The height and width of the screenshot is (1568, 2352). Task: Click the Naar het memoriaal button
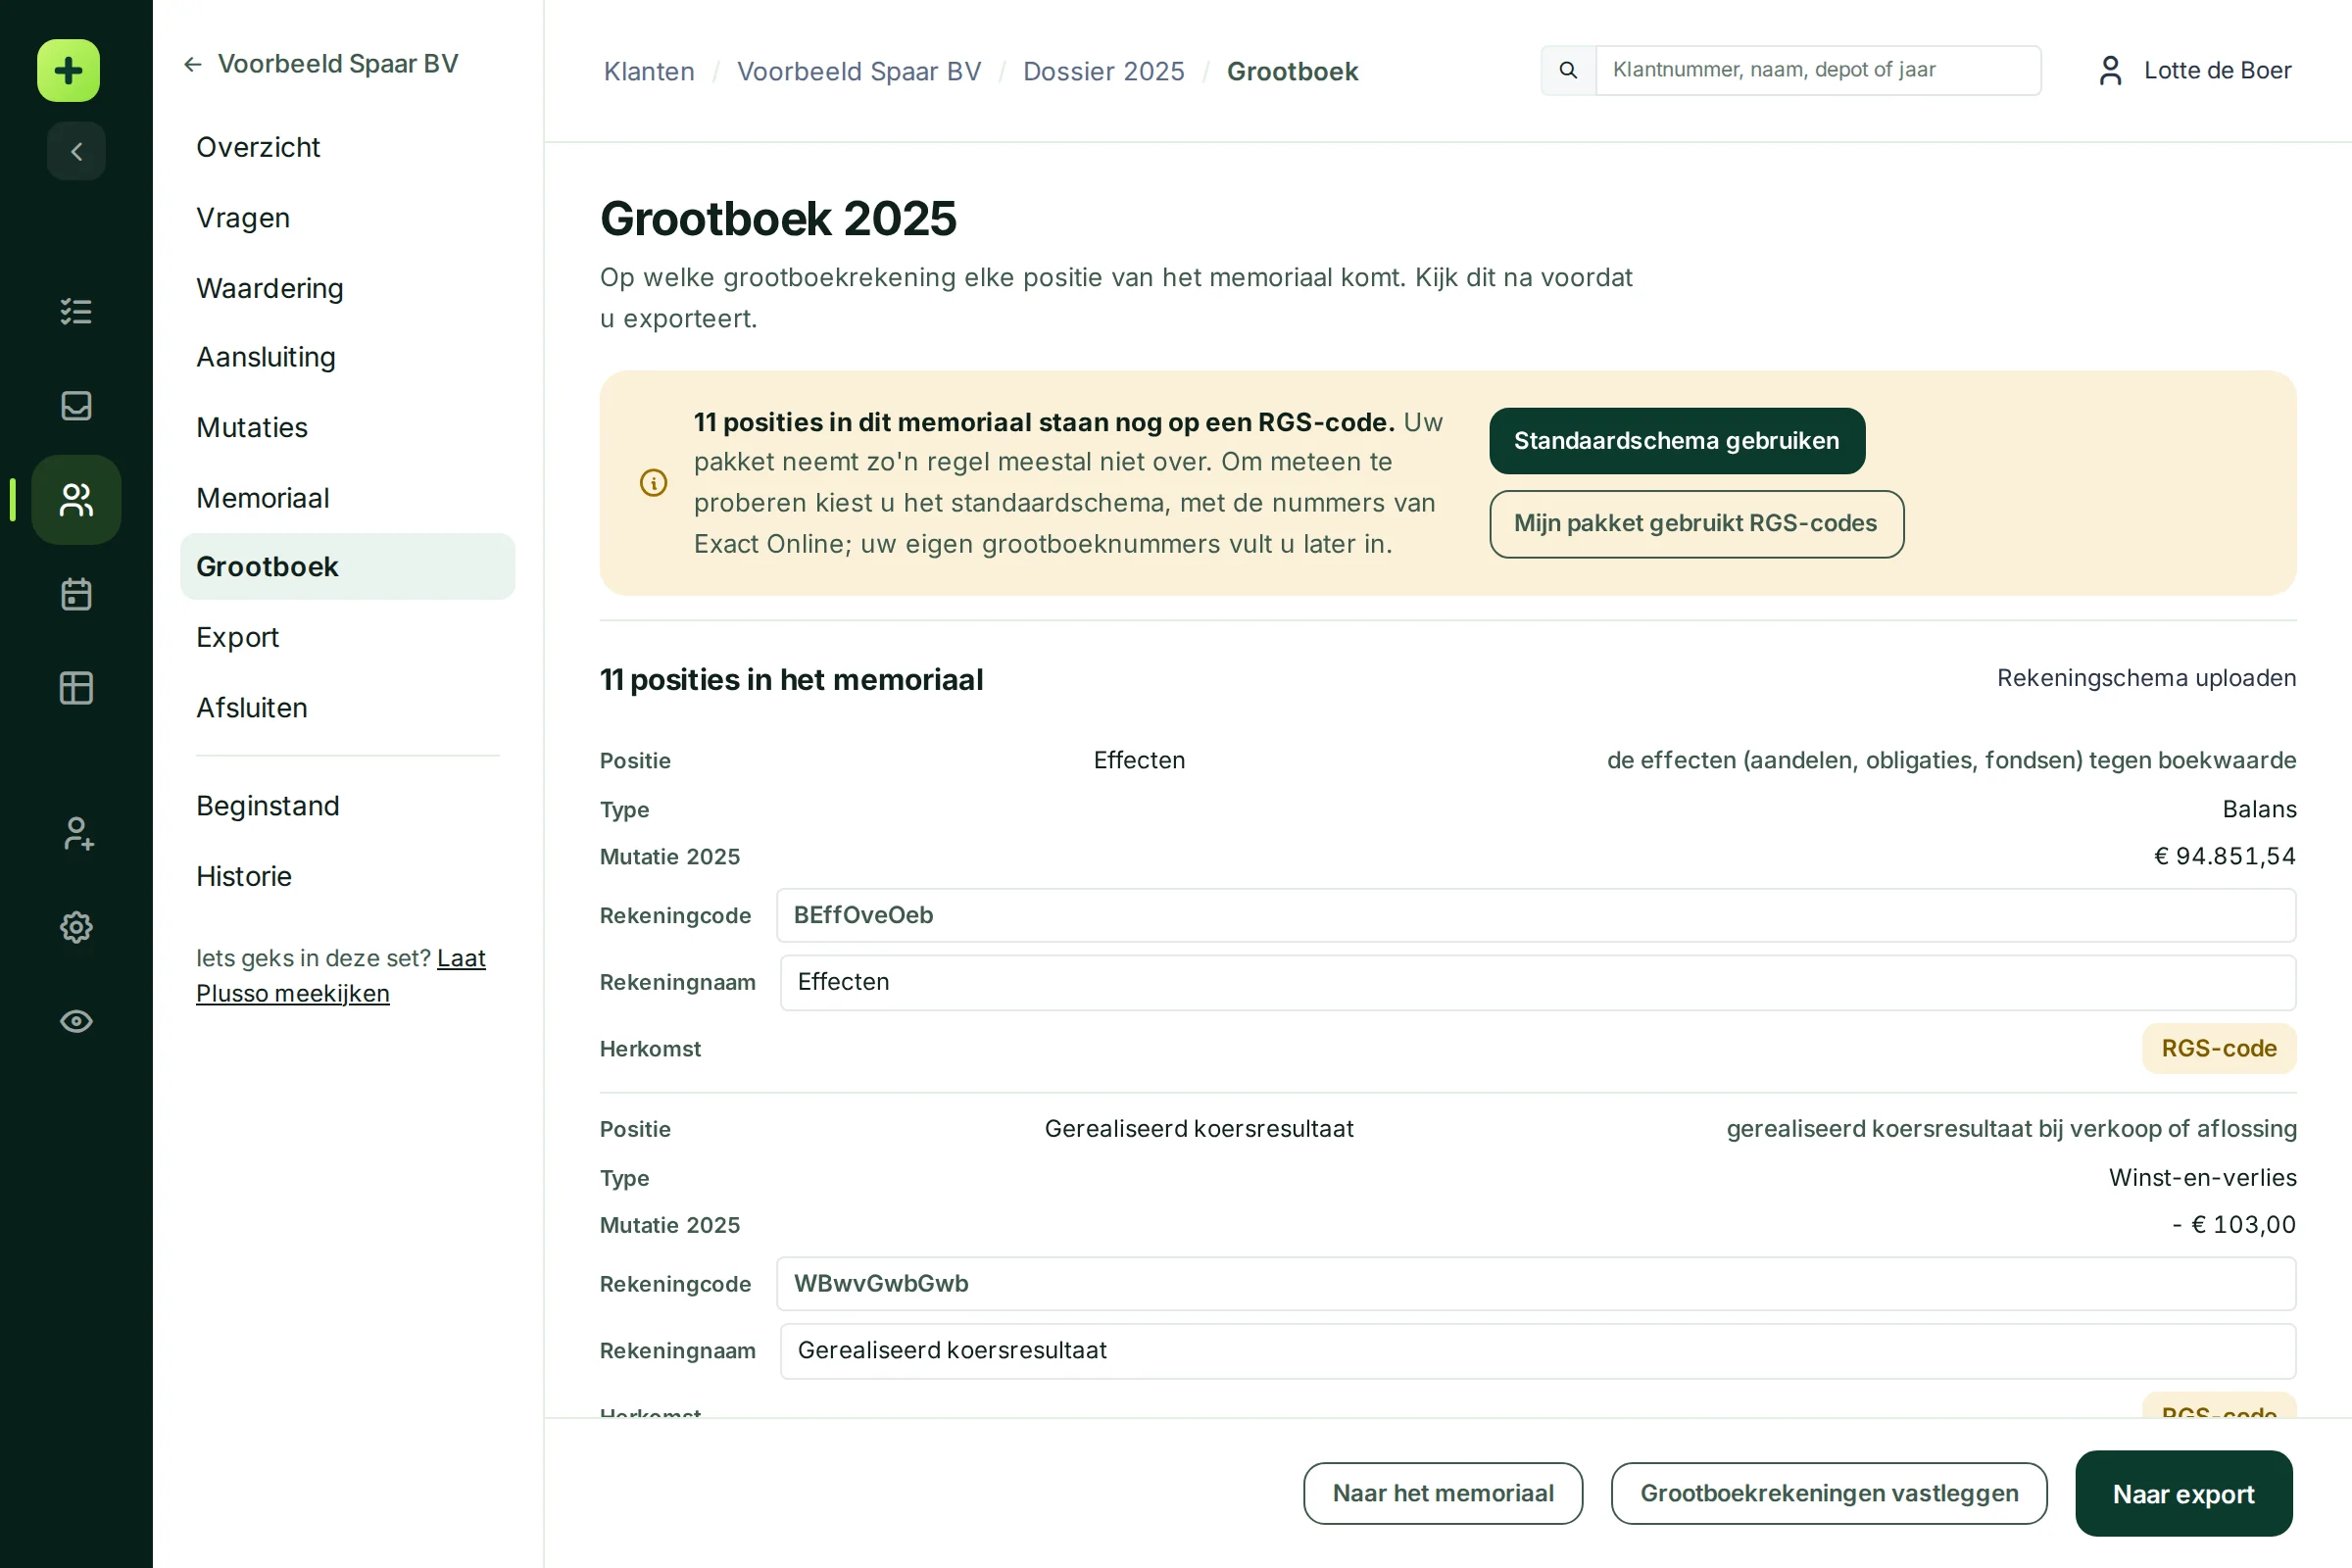[1443, 1493]
